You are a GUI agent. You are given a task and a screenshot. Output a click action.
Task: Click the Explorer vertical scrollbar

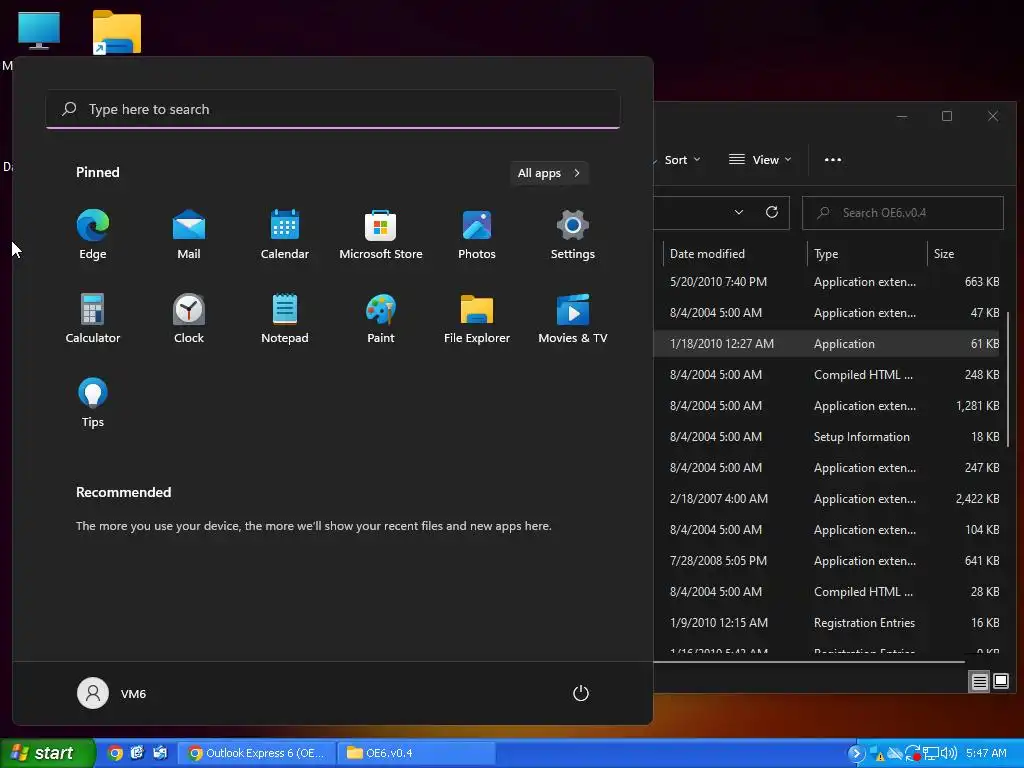pos(1010,379)
